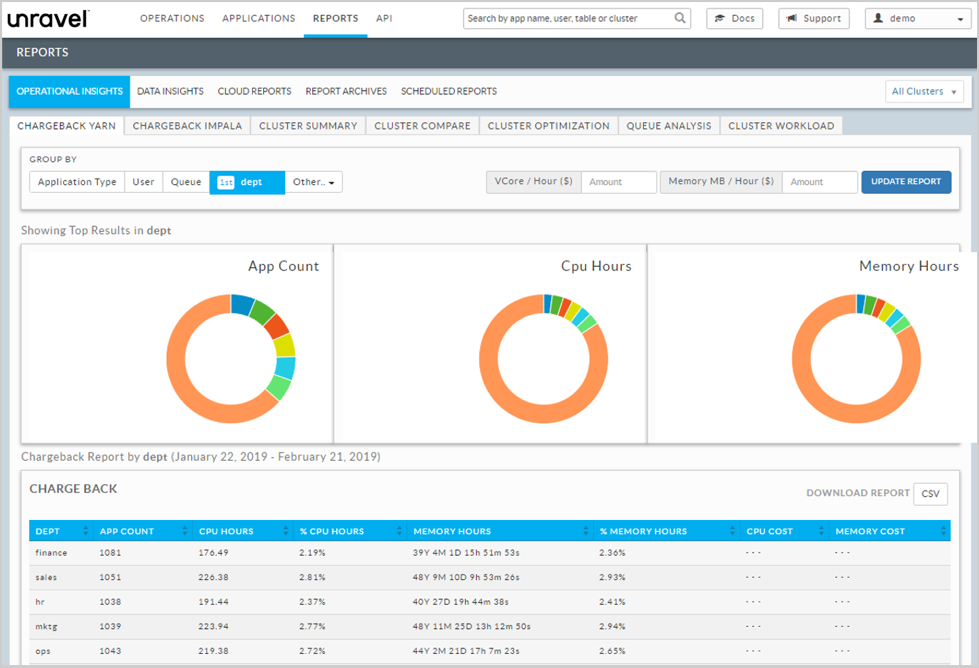Screen dimensions: 979x668
Task: Open Docs using the paper-plane icon
Action: click(x=717, y=18)
